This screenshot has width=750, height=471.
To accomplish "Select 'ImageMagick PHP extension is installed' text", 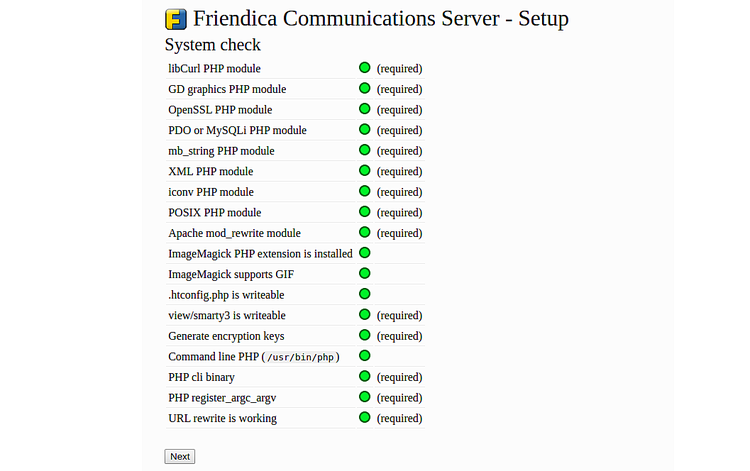I will (260, 253).
